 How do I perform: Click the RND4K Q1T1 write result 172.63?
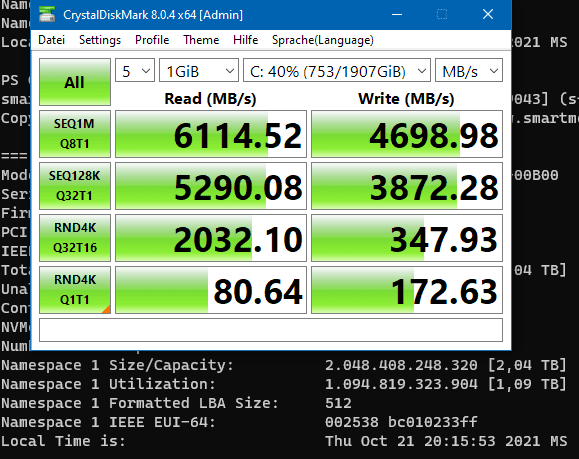(407, 290)
